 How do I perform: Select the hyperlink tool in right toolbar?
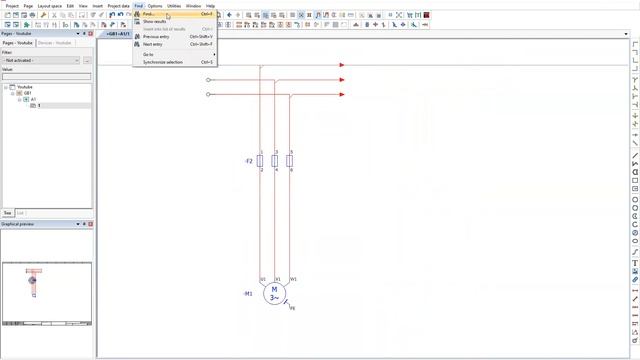635,280
